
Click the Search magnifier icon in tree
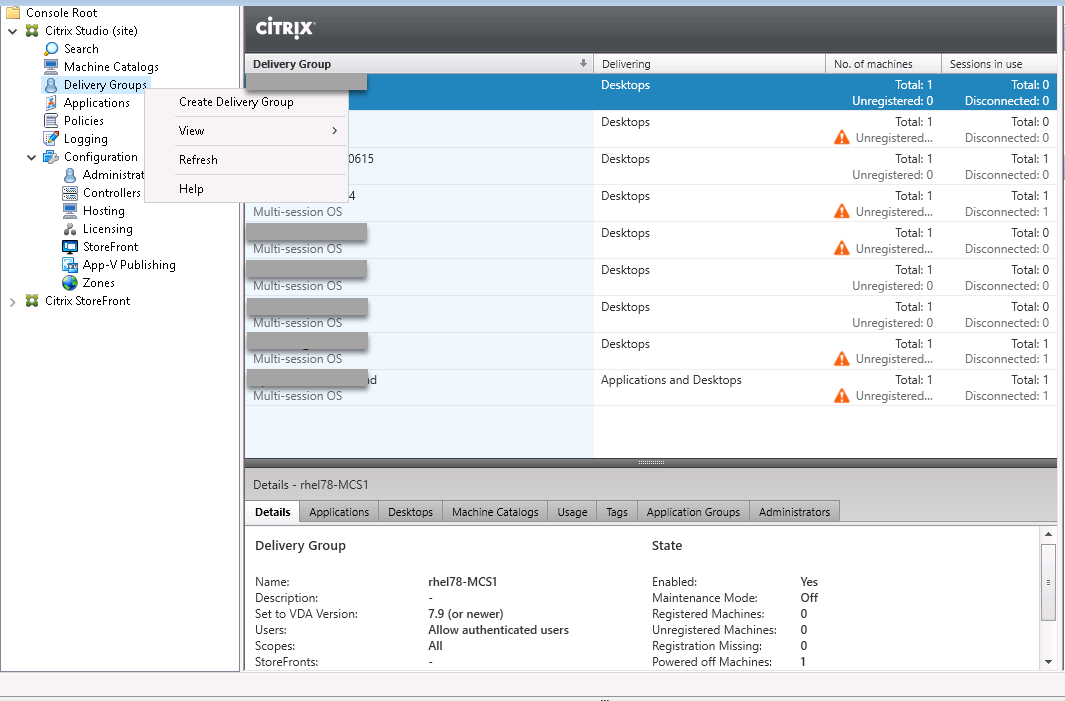tap(51, 49)
